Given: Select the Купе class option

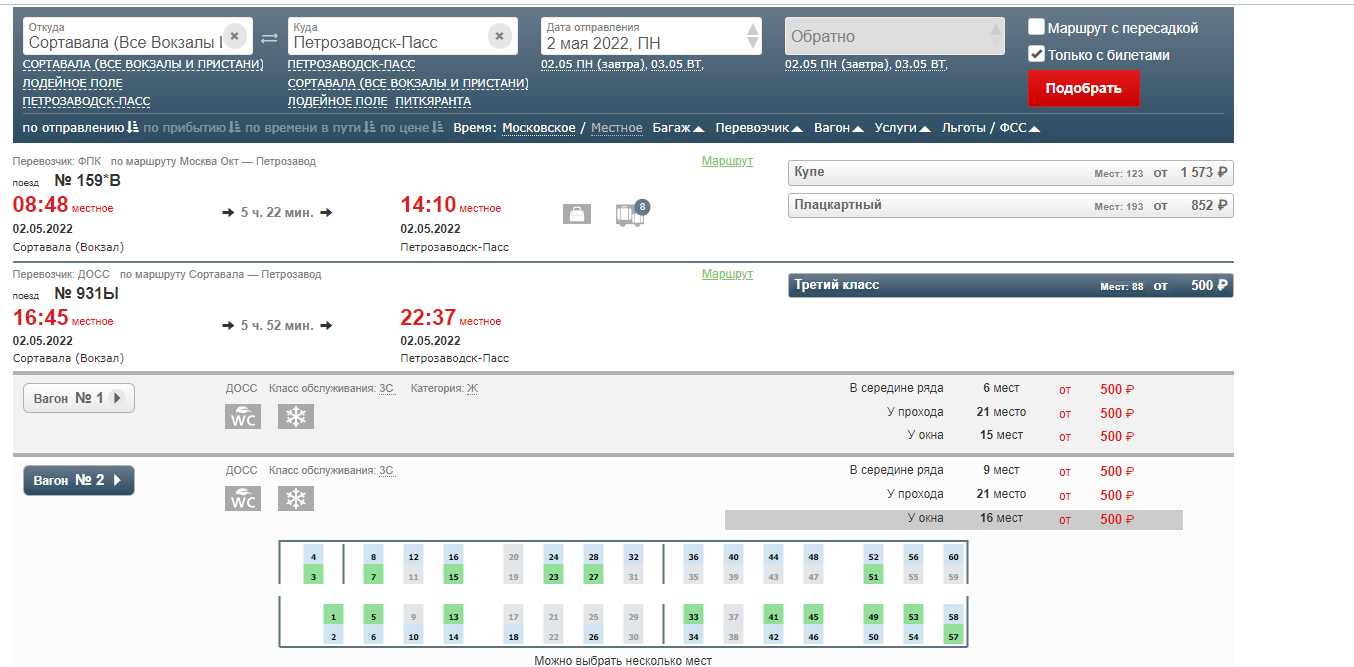Looking at the screenshot, I should click(x=1010, y=173).
